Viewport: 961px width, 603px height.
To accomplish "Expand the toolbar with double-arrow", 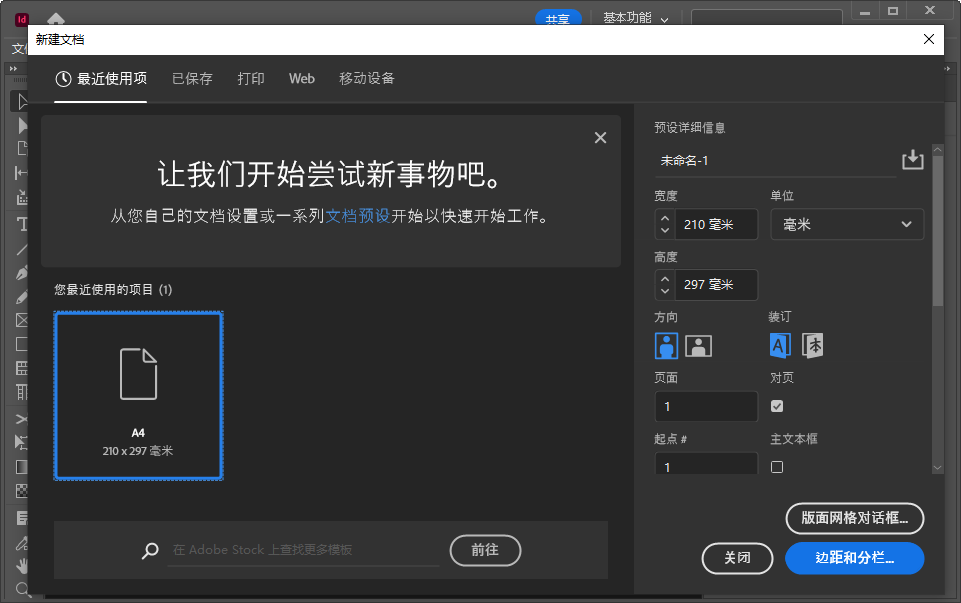I will click(x=13, y=69).
